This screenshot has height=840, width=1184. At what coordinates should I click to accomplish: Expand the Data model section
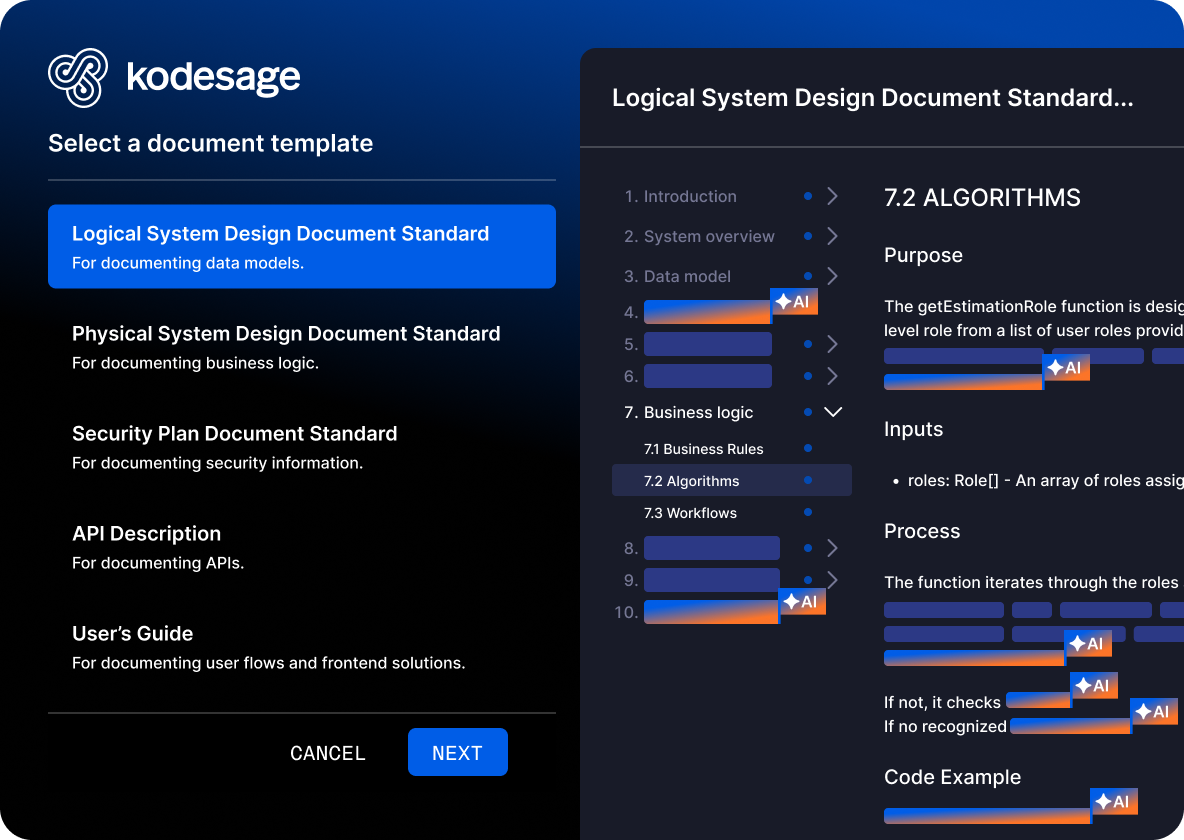tap(832, 276)
